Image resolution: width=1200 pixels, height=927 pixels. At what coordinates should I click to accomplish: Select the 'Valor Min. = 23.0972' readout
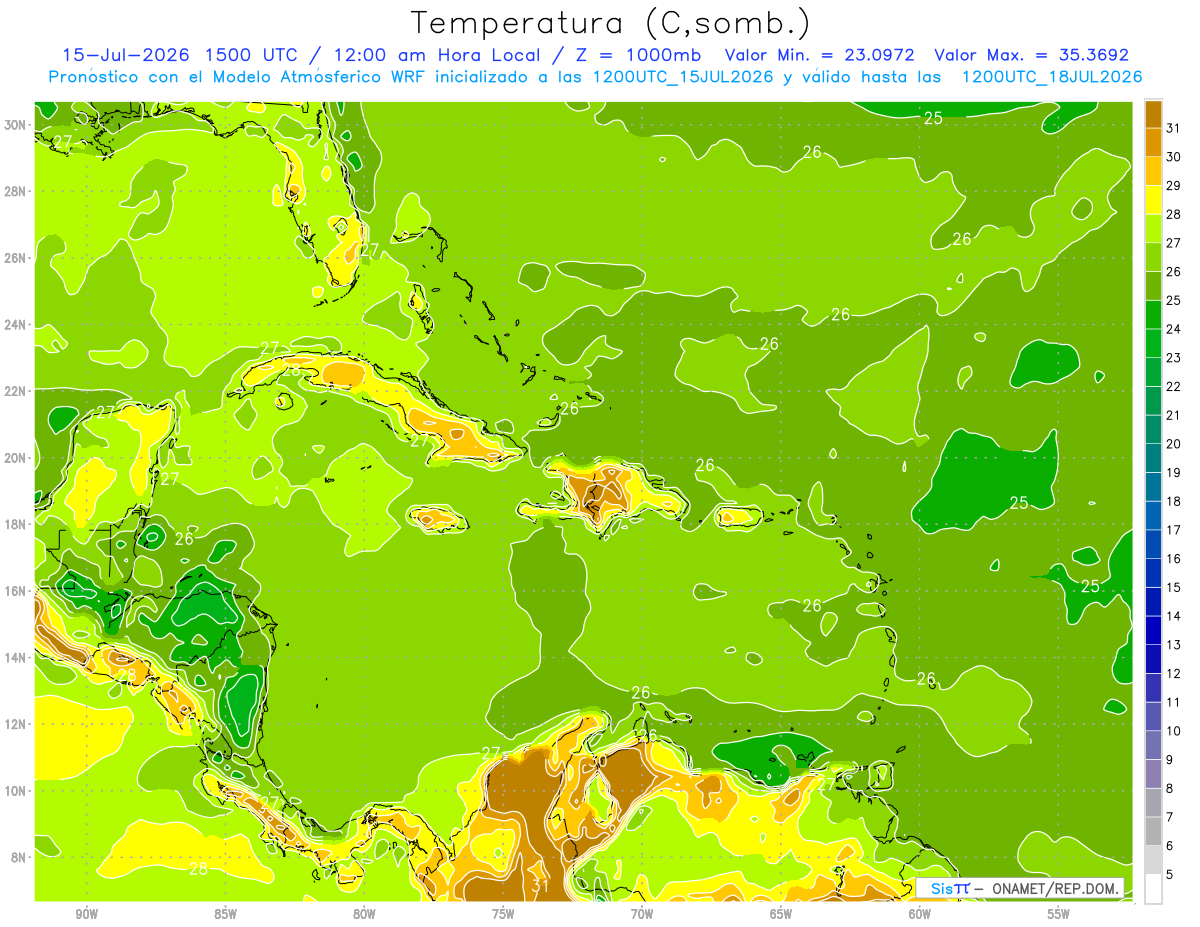(820, 55)
